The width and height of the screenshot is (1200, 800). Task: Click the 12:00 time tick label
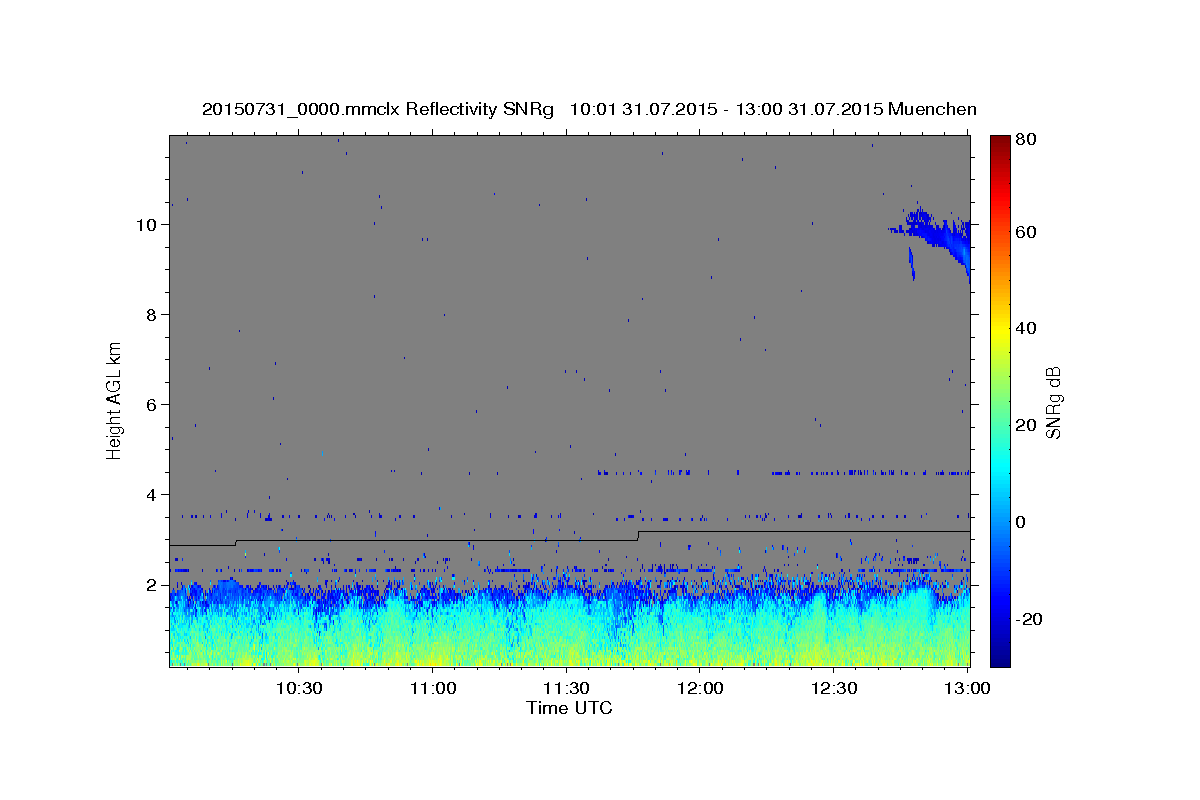pos(700,689)
